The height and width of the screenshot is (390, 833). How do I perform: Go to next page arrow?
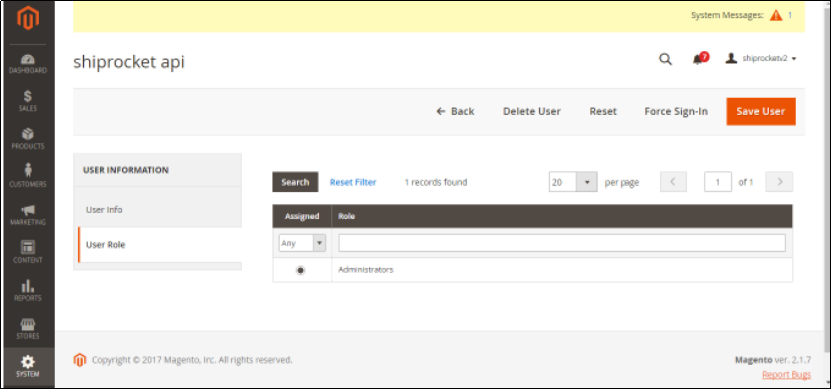pos(779,182)
